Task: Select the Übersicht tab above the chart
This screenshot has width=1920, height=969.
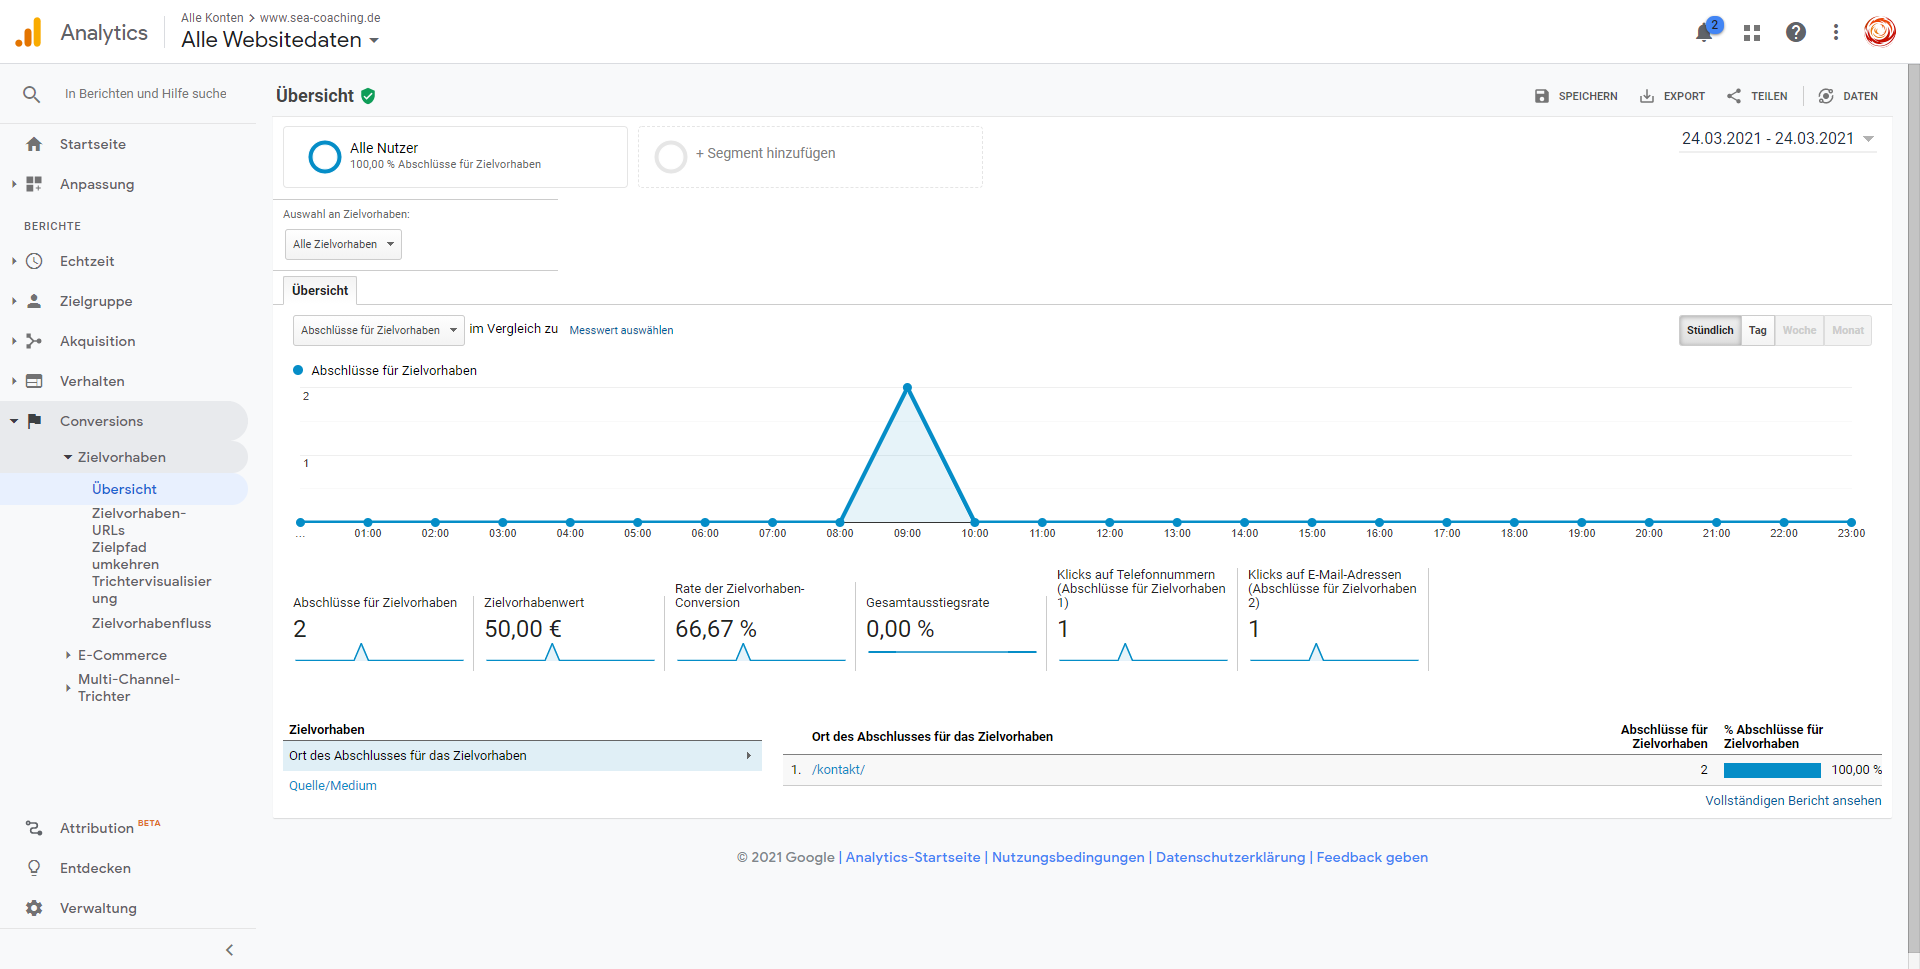Action: click(320, 290)
